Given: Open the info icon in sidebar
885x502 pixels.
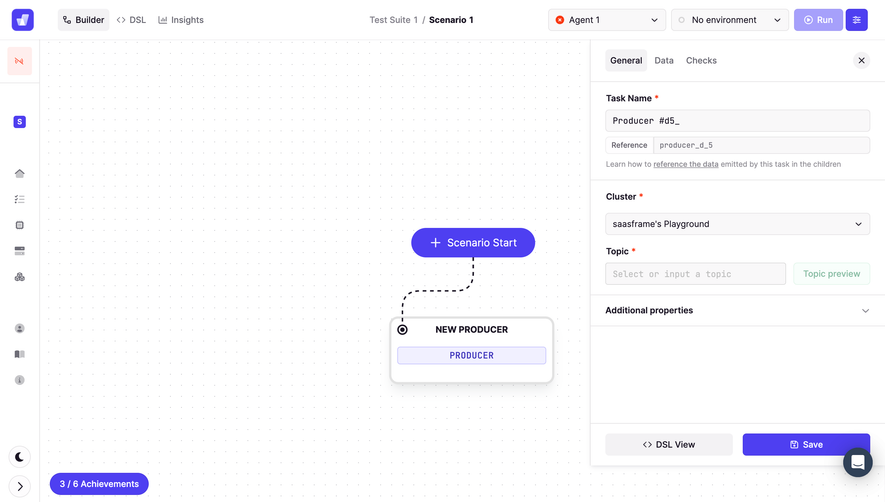Looking at the screenshot, I should coord(19,380).
